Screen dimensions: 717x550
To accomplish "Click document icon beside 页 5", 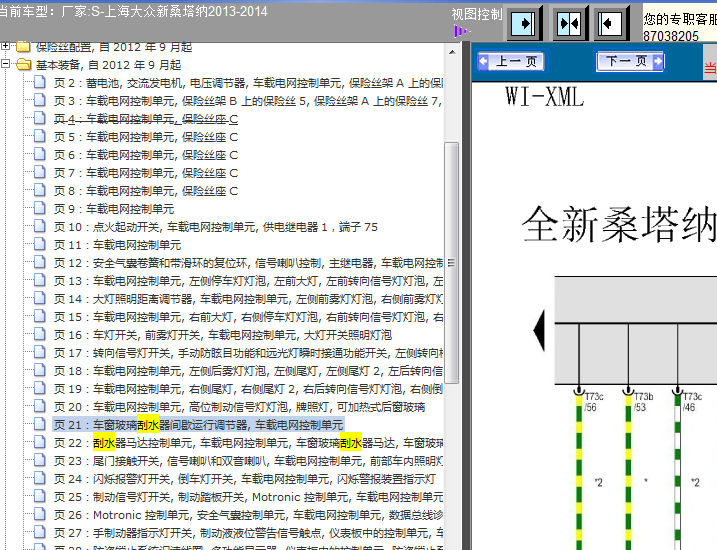I will click(40, 136).
